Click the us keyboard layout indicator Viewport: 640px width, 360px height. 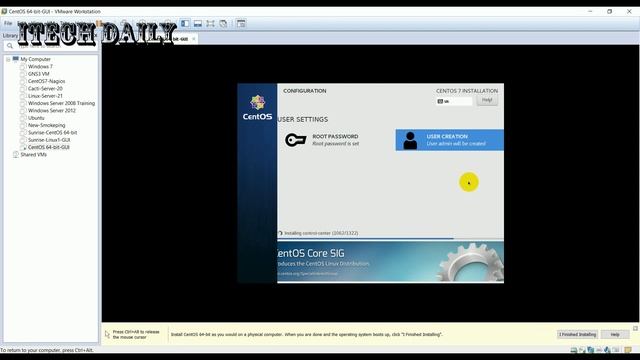(x=454, y=101)
